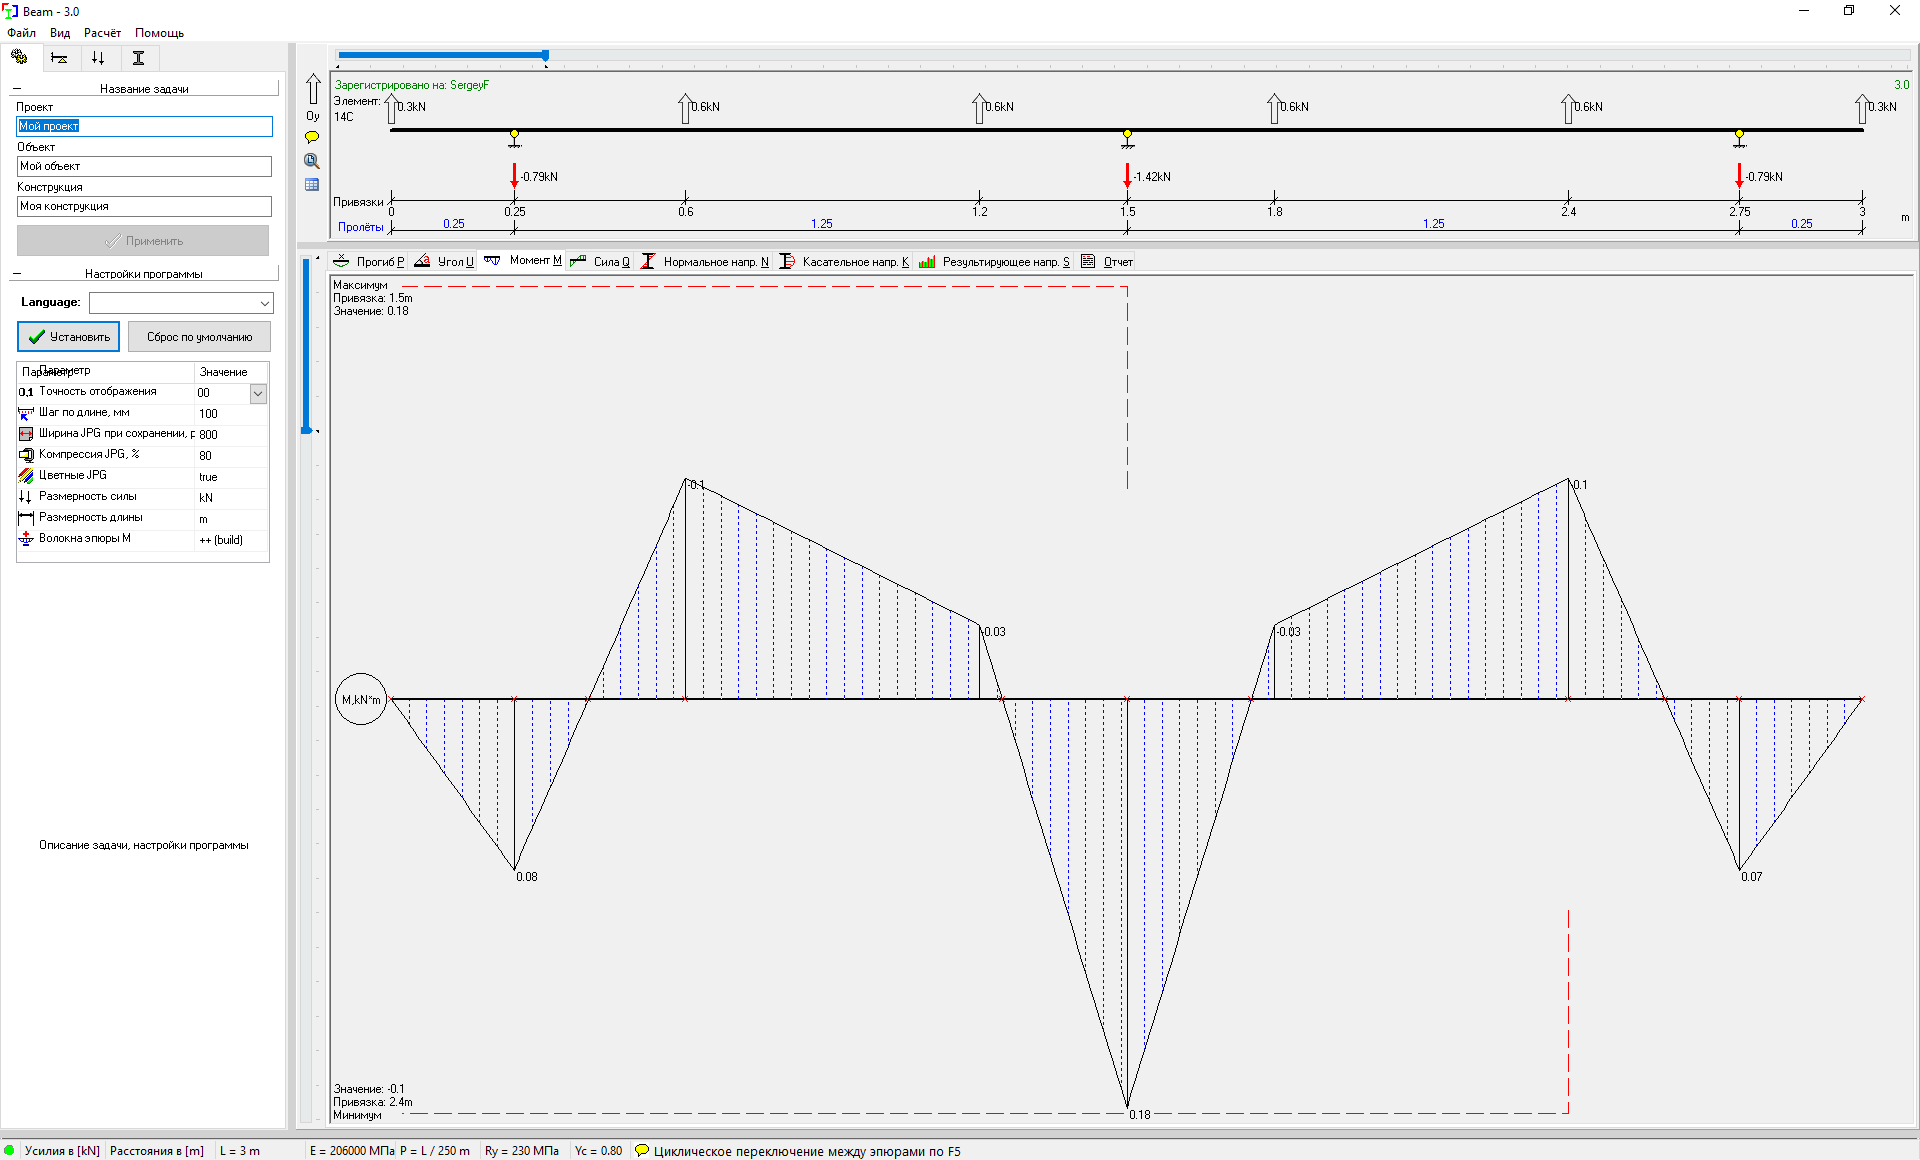Open the Отчет report tab
The height and width of the screenshot is (1160, 1920).
pyautogui.click(x=1107, y=261)
